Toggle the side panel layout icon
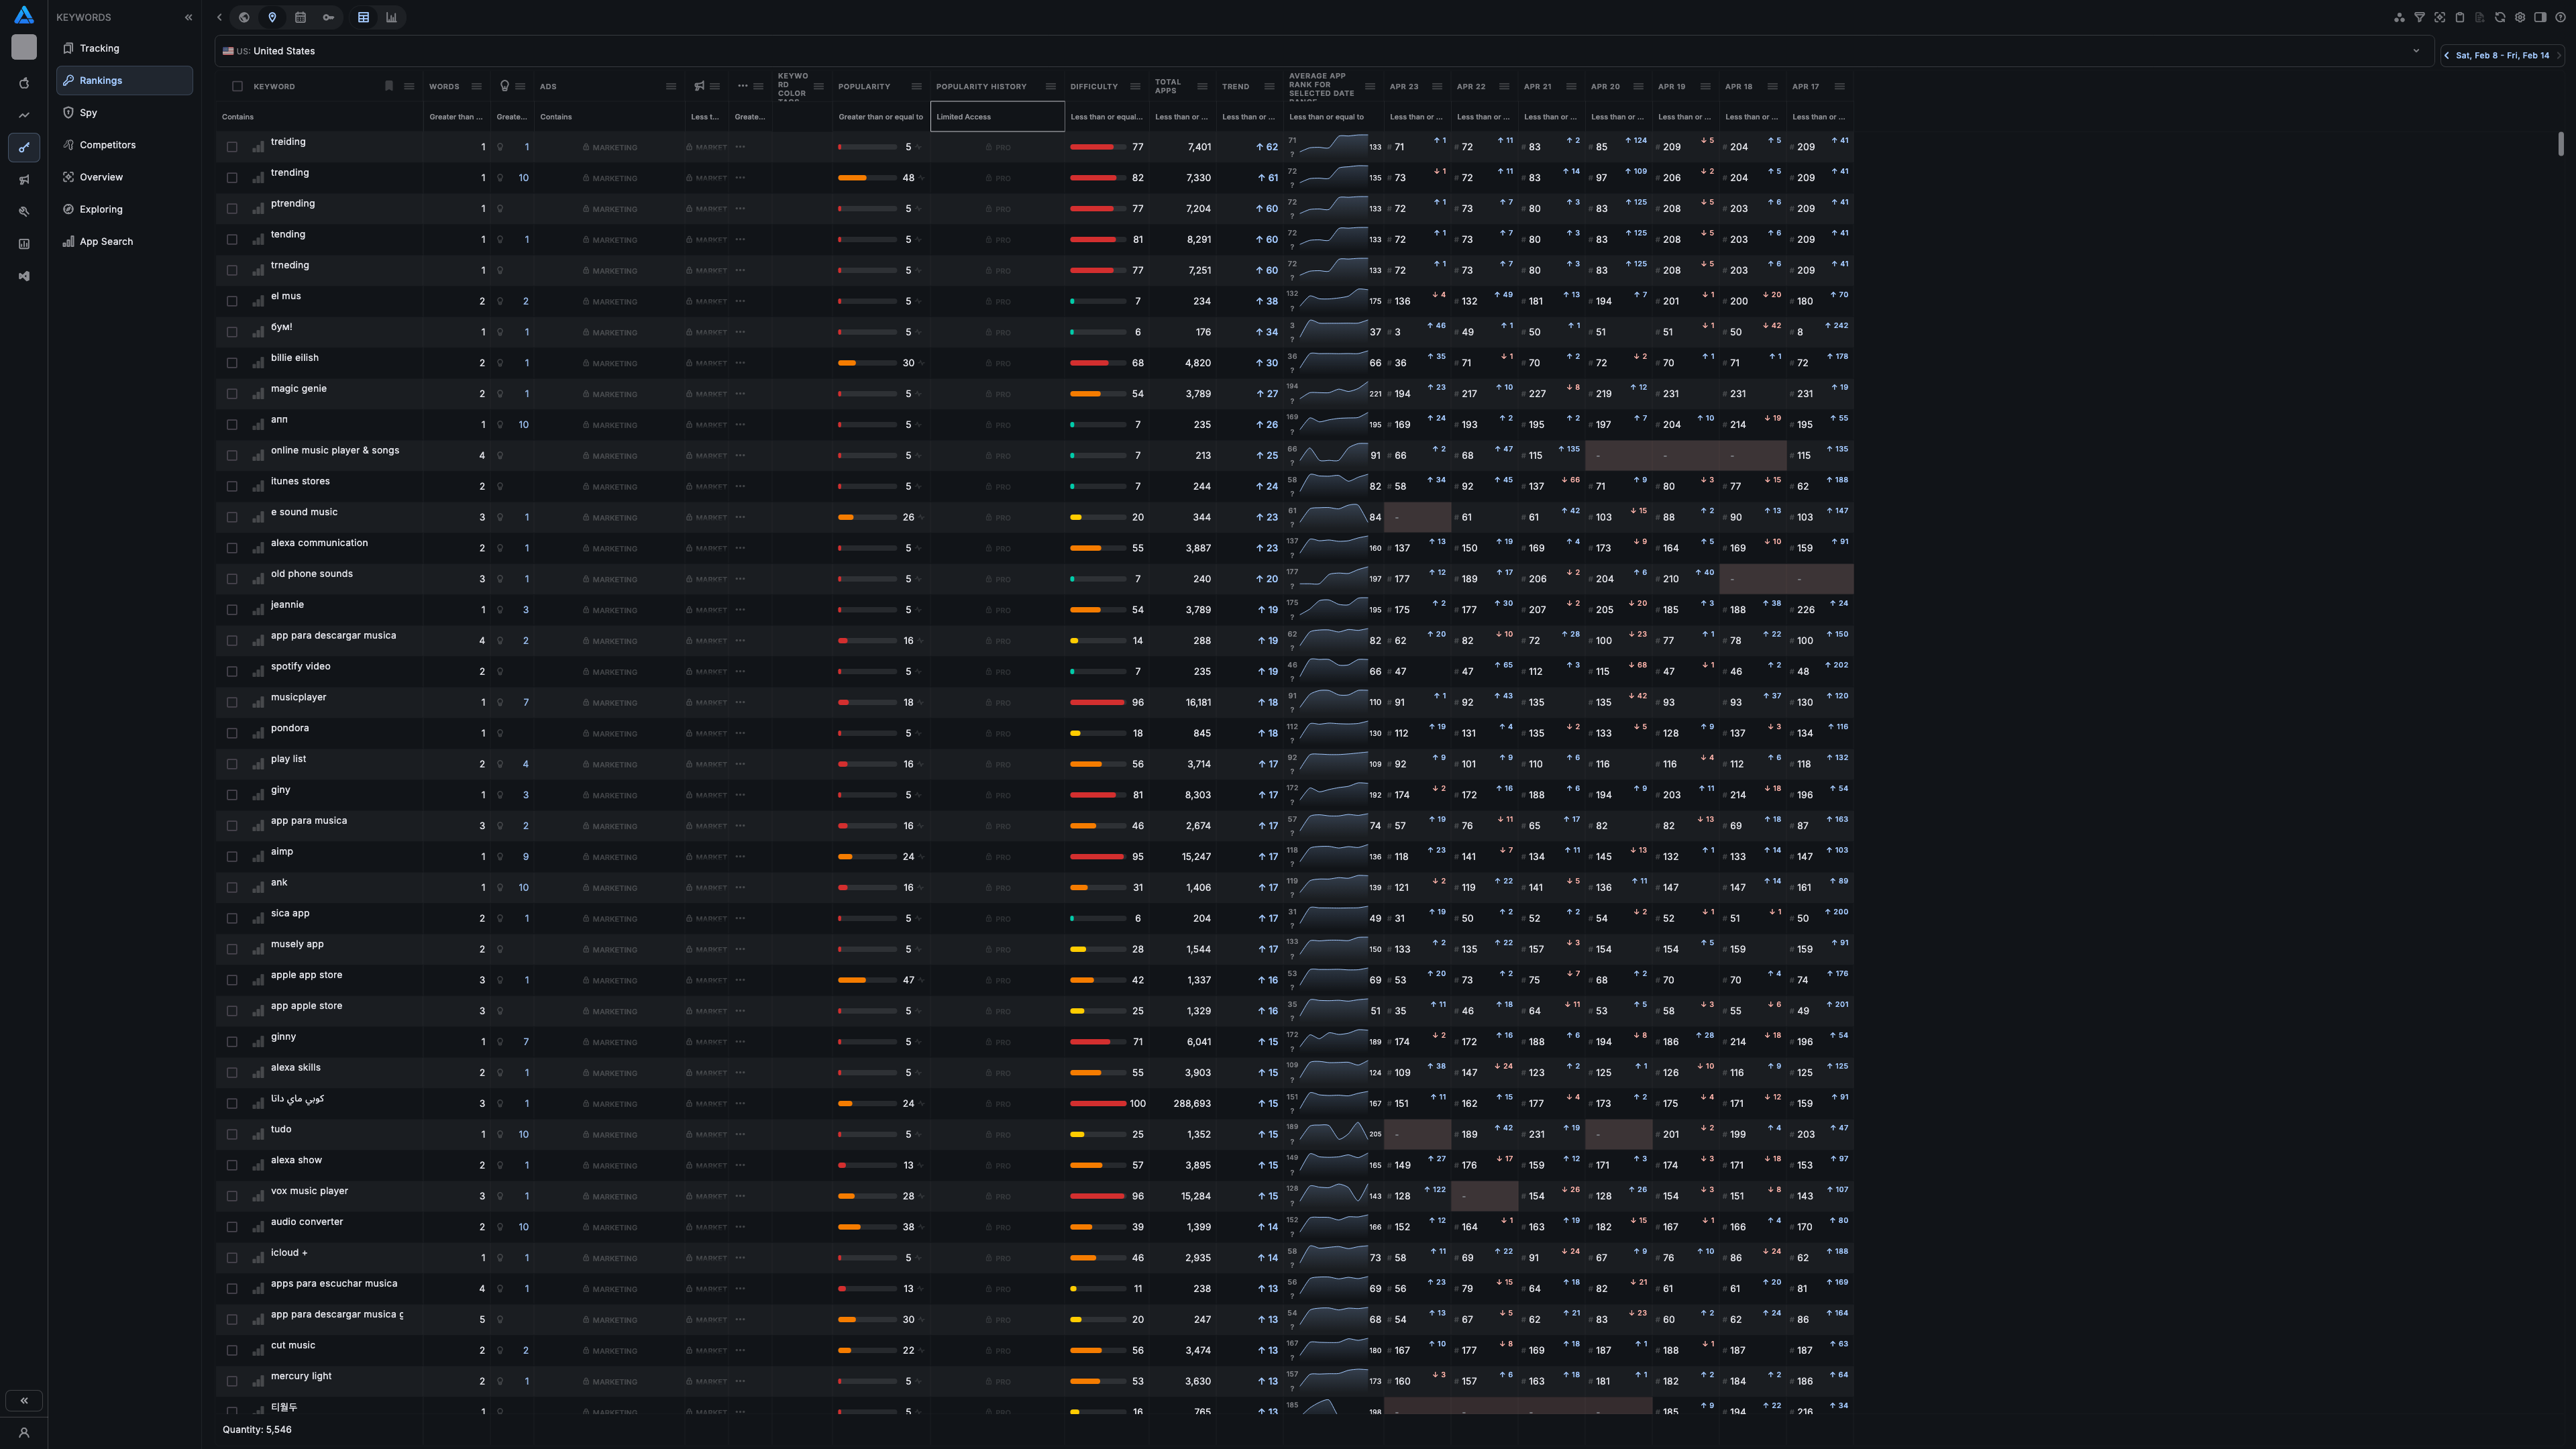This screenshot has height=1449, width=2576. (2540, 17)
